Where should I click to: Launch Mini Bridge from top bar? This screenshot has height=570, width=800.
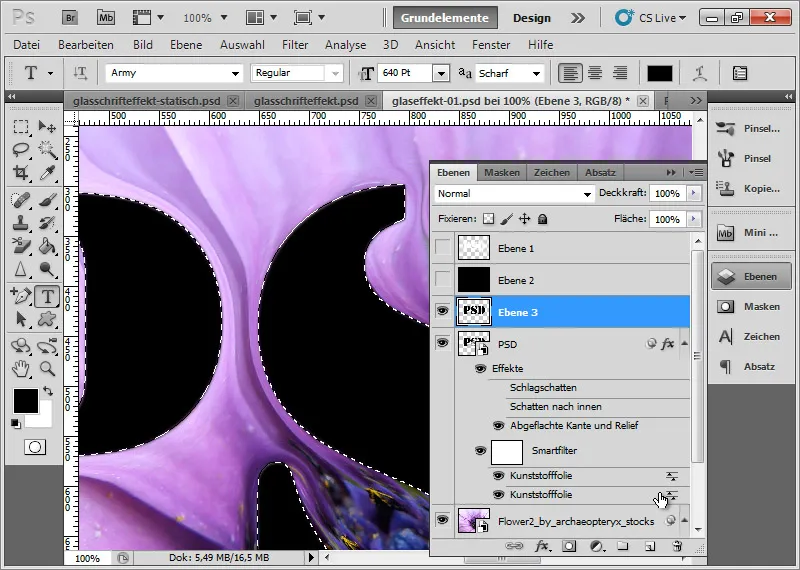pos(106,18)
